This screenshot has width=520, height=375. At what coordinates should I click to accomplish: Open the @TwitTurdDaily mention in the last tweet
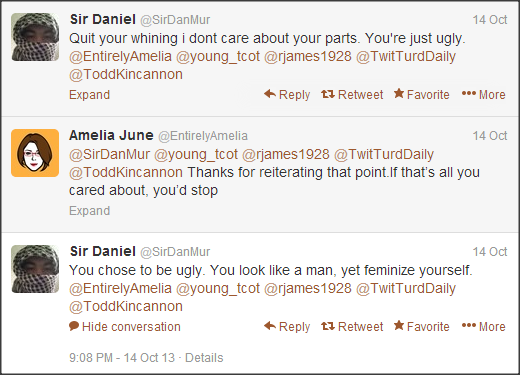[x=406, y=288]
